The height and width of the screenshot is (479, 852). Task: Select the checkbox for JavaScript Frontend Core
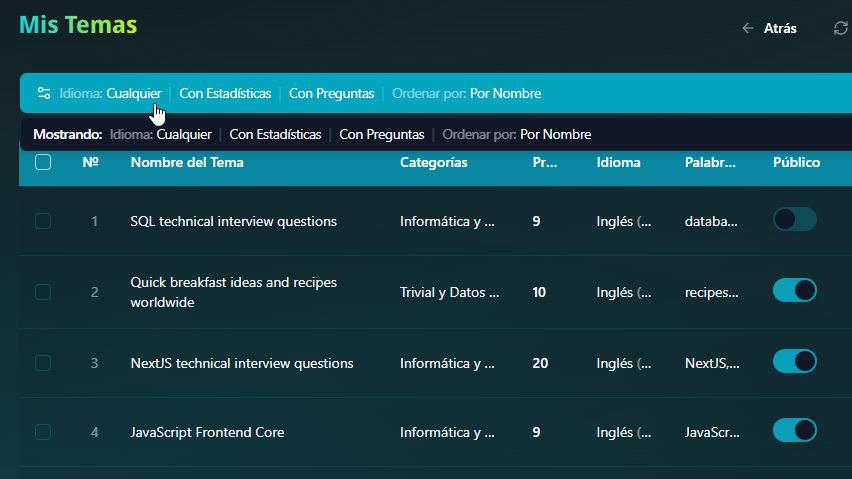pyautogui.click(x=43, y=432)
